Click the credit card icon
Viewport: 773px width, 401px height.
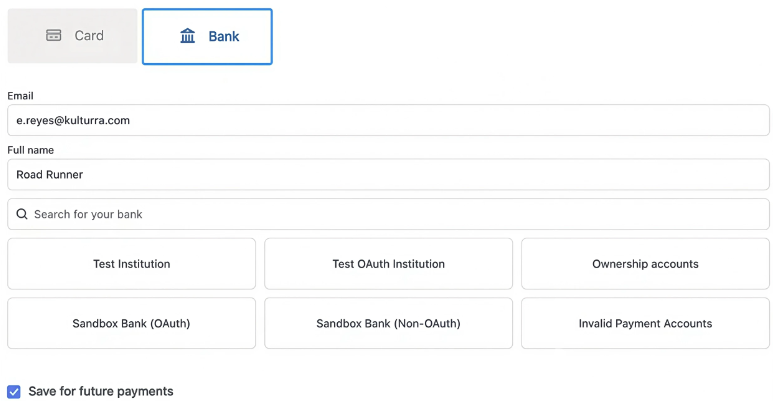coord(54,36)
